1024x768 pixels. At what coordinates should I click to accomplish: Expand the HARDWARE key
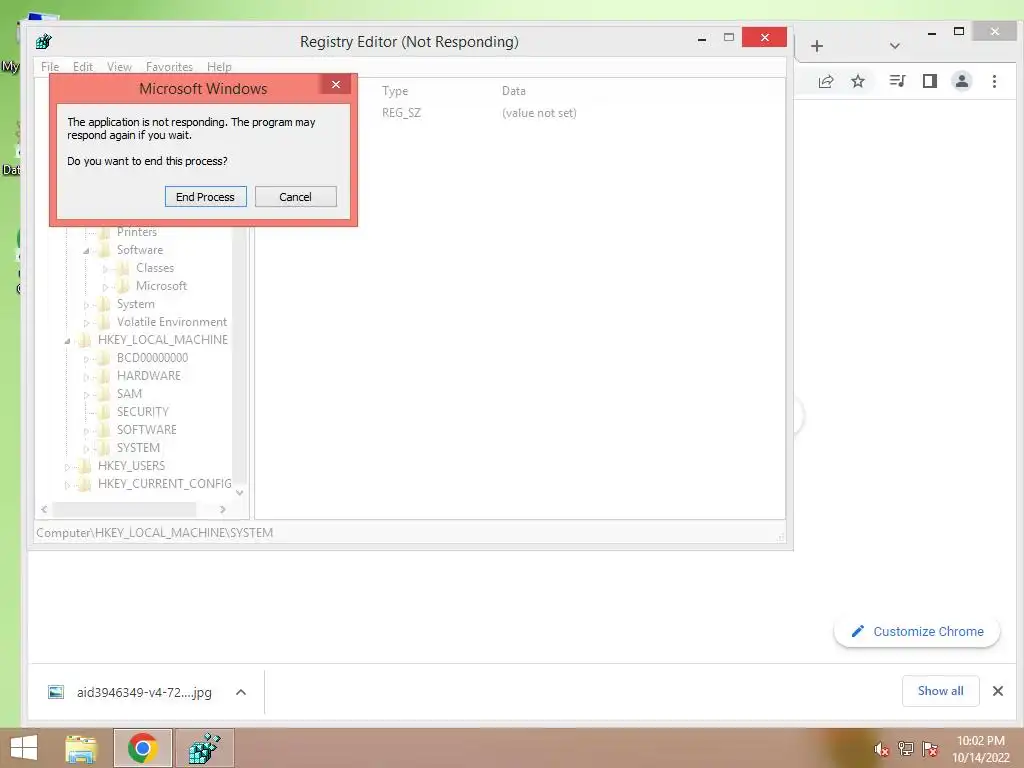(86, 377)
